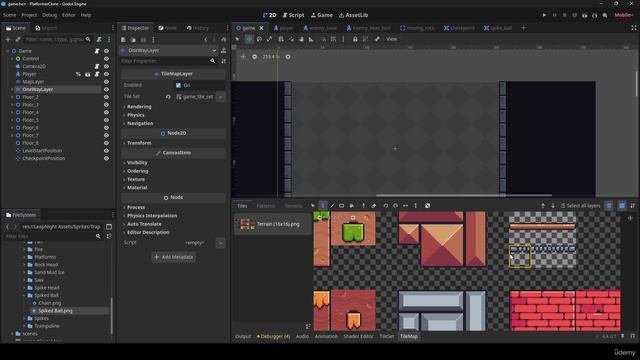Uncheck the Enabled On checkbox
Screen dimensions: 640x360
[x=178, y=85]
